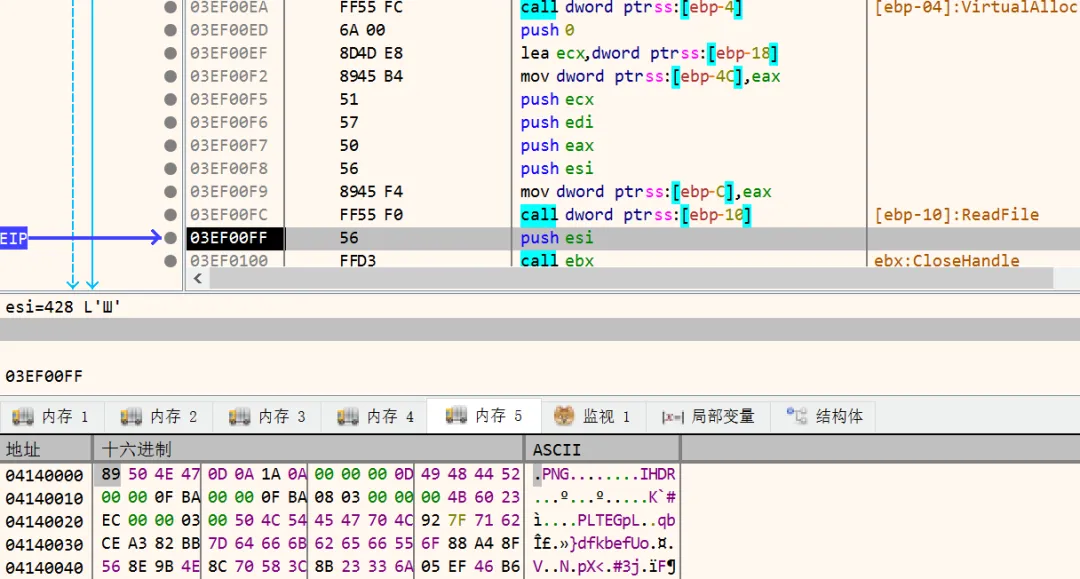
Task: Select the highlighted address 03EF00FF in disassembly
Action: tap(229, 238)
